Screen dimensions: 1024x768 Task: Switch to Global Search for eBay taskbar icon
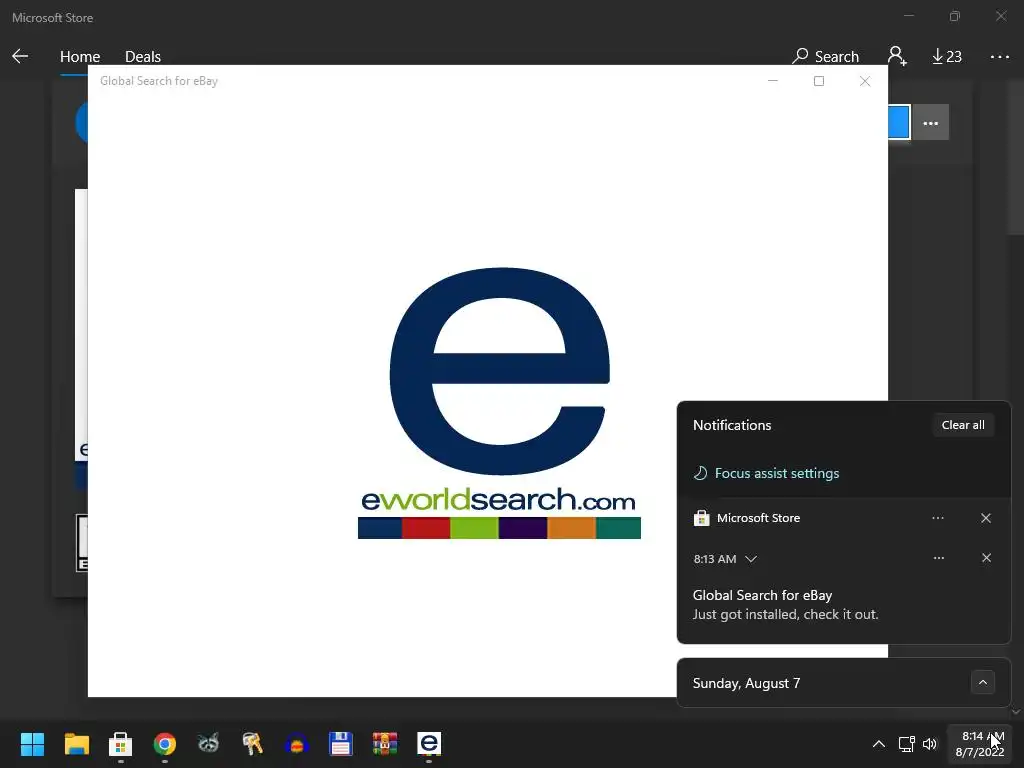(429, 744)
